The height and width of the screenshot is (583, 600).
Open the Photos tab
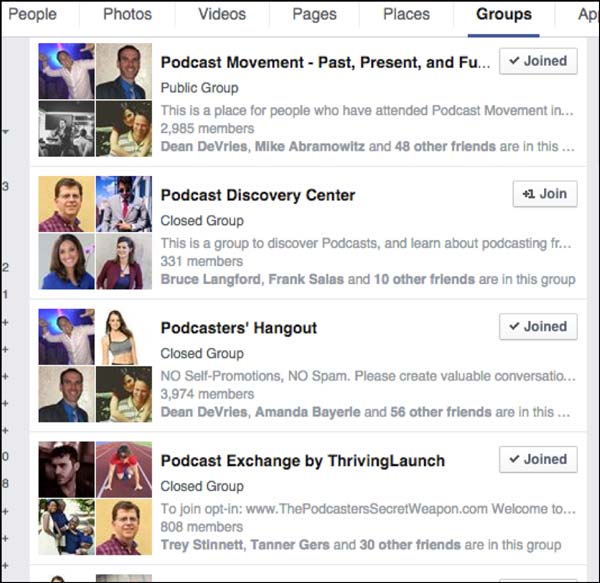pyautogui.click(x=127, y=15)
